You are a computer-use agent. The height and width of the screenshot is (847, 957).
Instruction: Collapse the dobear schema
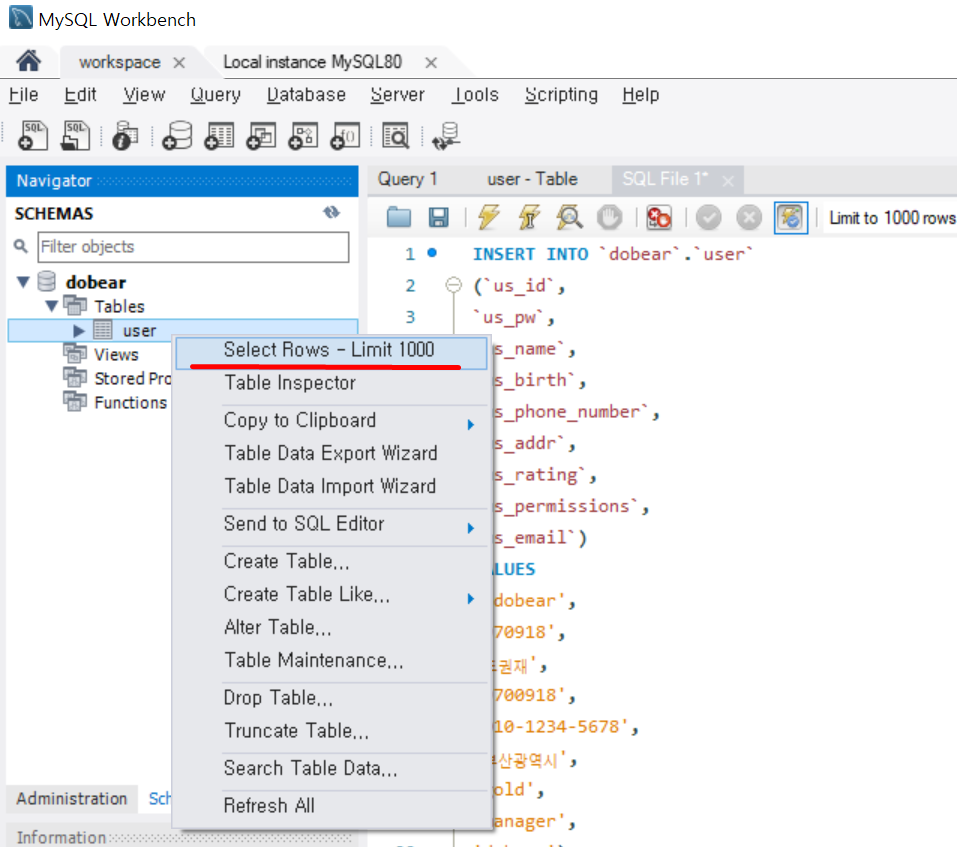[23, 282]
